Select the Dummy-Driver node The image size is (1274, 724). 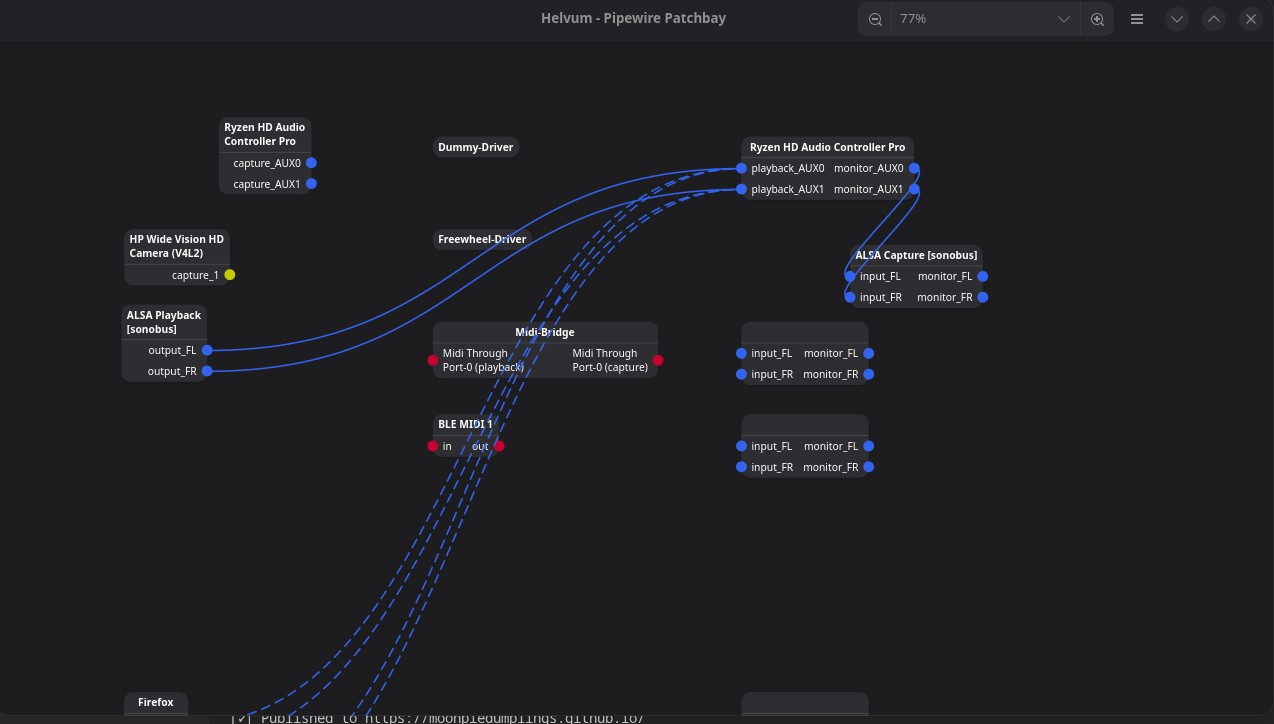pyautogui.click(x=475, y=147)
